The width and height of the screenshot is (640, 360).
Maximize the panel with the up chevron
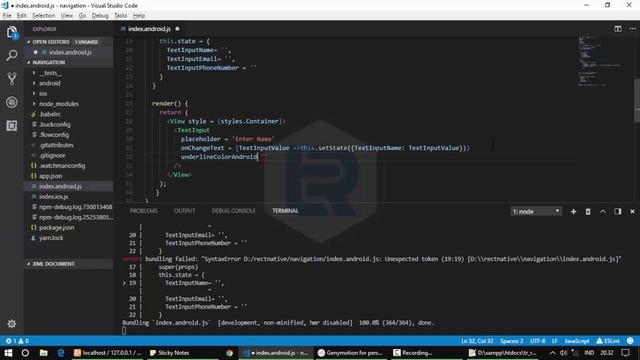602,211
